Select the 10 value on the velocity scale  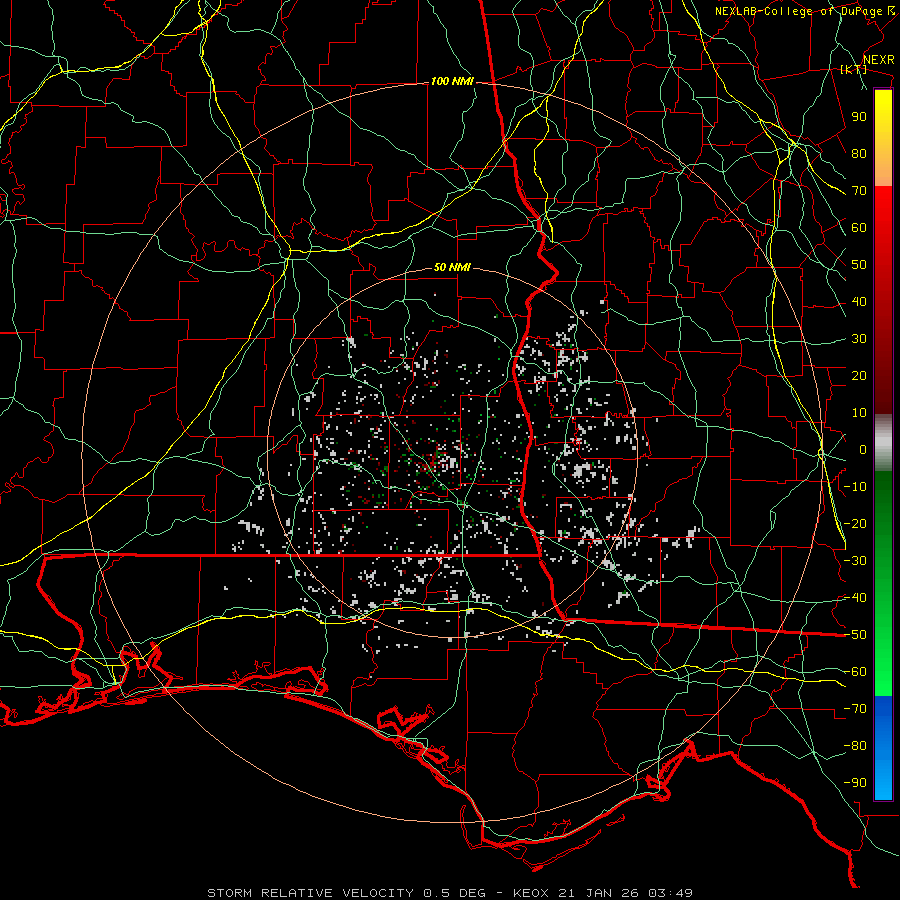tap(859, 413)
